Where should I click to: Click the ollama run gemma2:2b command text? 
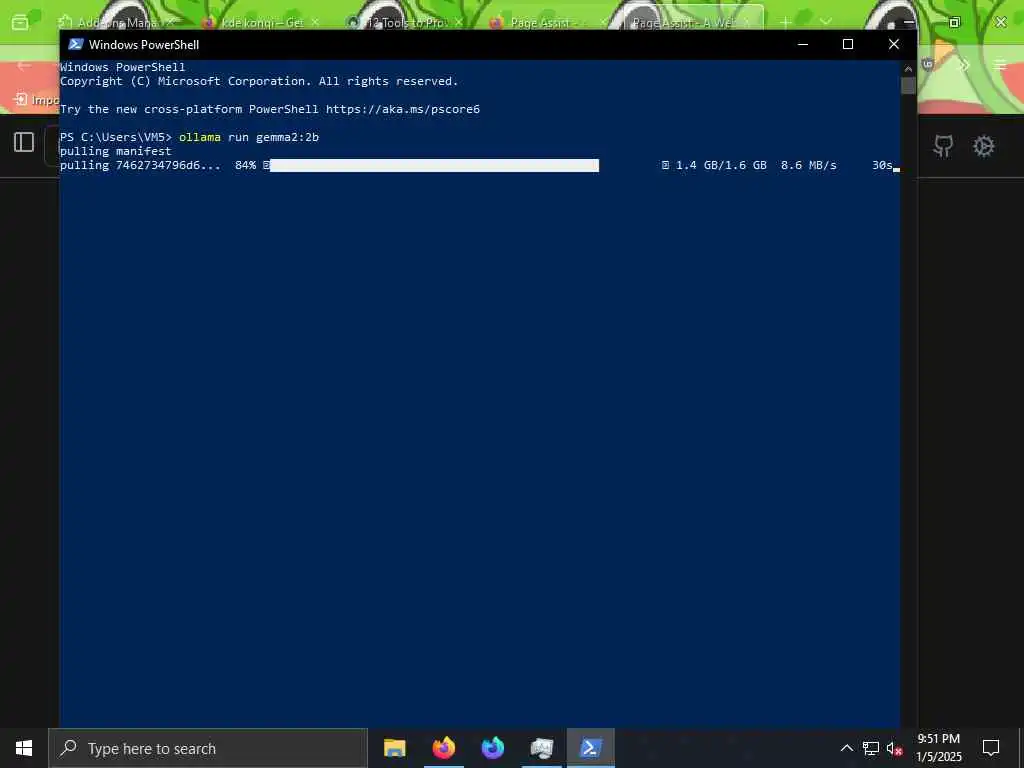249,137
